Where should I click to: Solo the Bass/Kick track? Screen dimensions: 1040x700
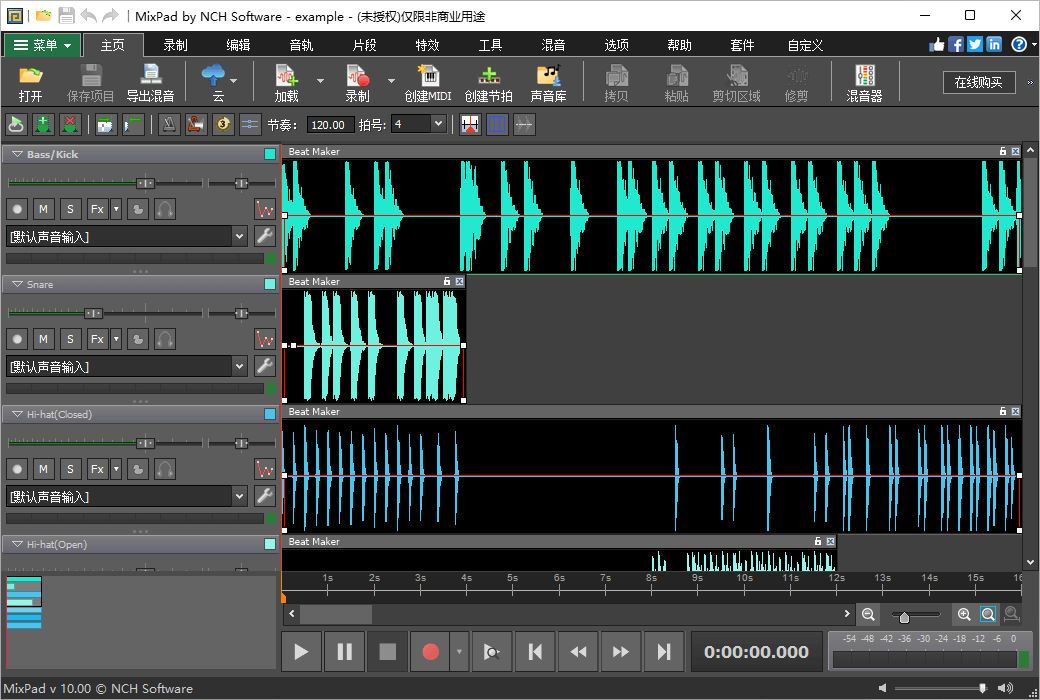70,209
